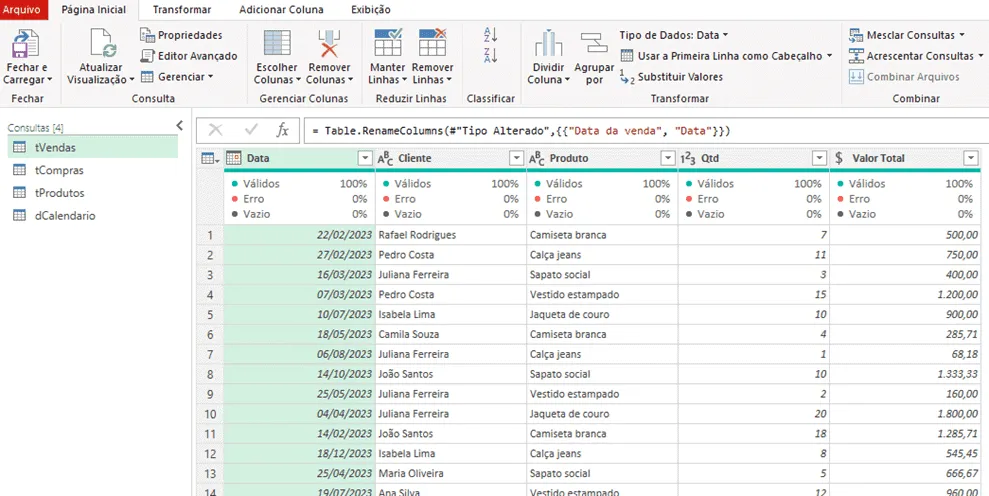Image resolution: width=989 pixels, height=496 pixels.
Task: Click the Remover Linhas icon
Action: pyautogui.click(x=433, y=42)
